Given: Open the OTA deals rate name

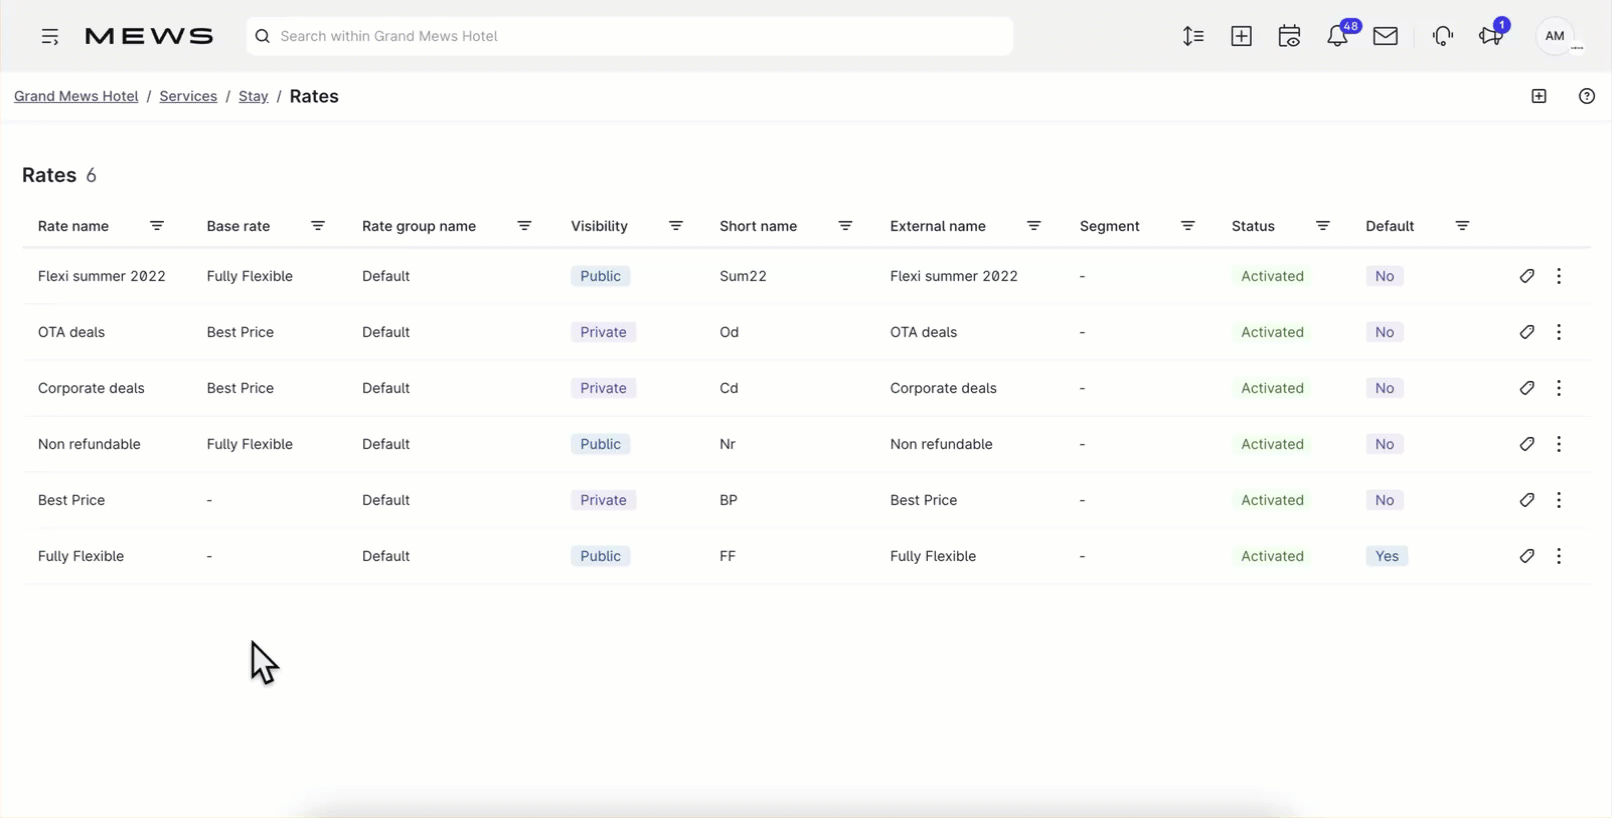Looking at the screenshot, I should pos(71,332).
